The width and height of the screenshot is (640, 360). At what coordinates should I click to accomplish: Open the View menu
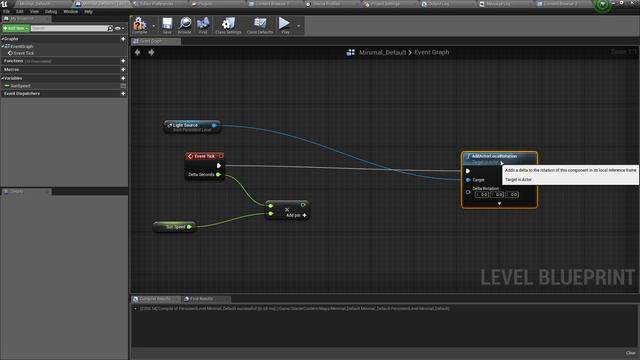pos(34,11)
